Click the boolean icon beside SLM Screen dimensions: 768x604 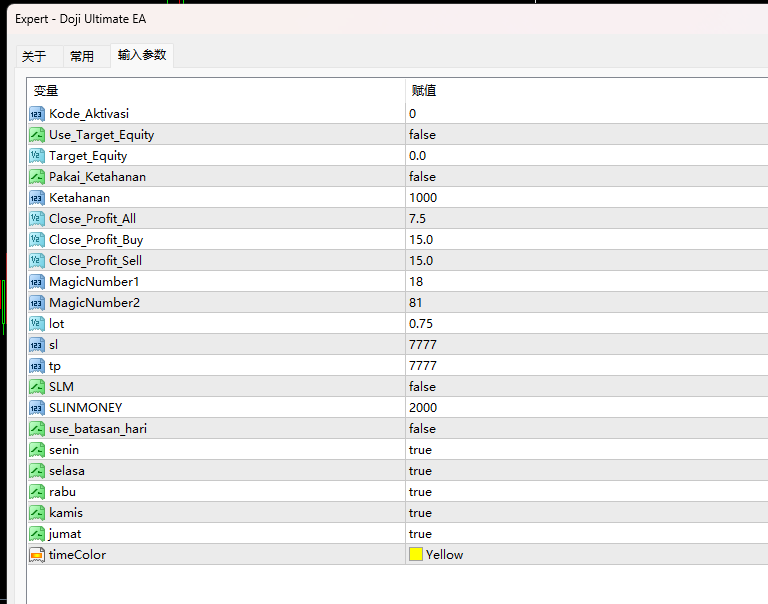click(x=37, y=387)
